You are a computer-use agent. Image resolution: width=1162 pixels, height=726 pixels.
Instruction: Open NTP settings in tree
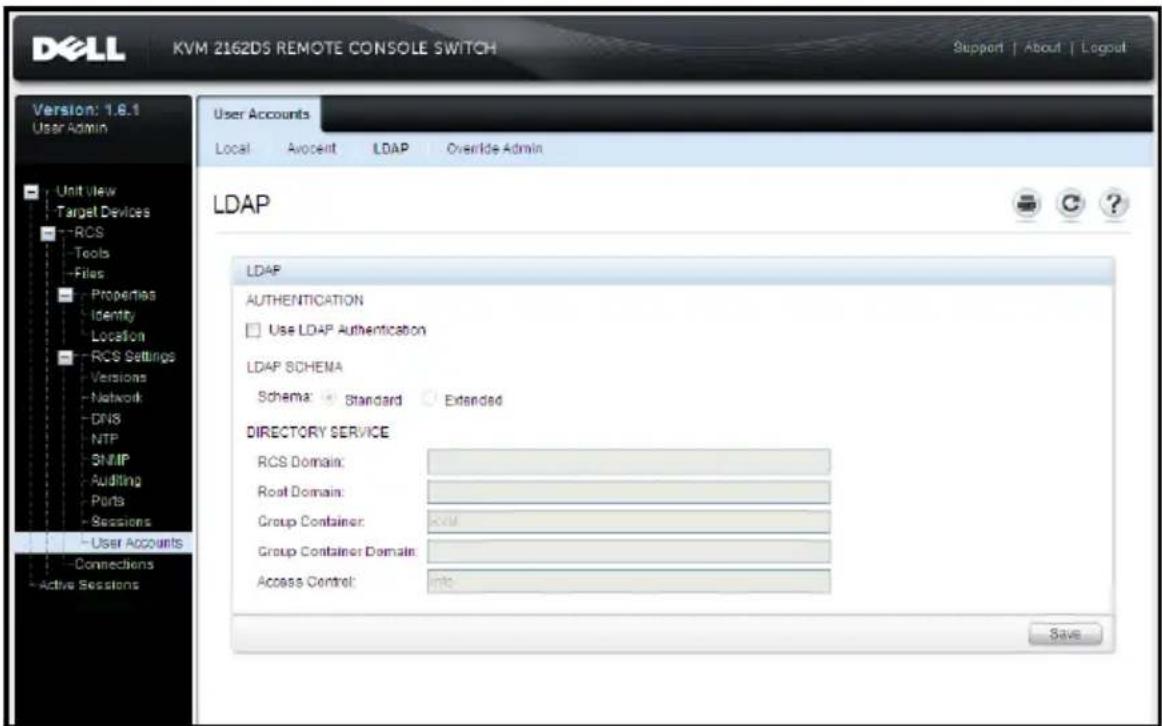105,439
